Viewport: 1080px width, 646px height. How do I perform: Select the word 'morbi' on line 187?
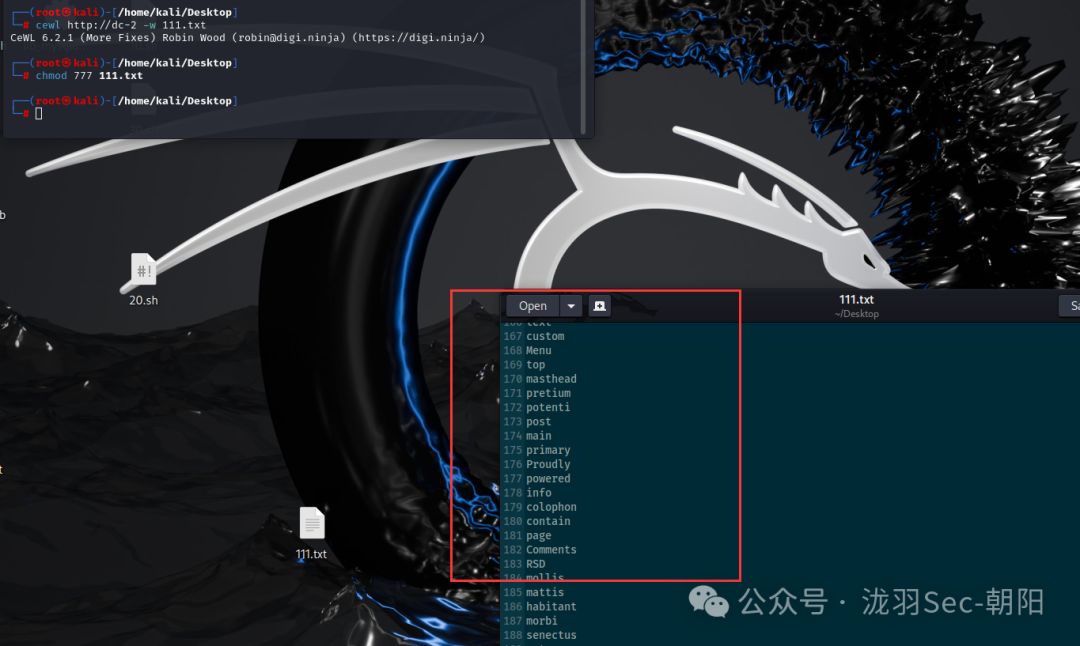(541, 621)
